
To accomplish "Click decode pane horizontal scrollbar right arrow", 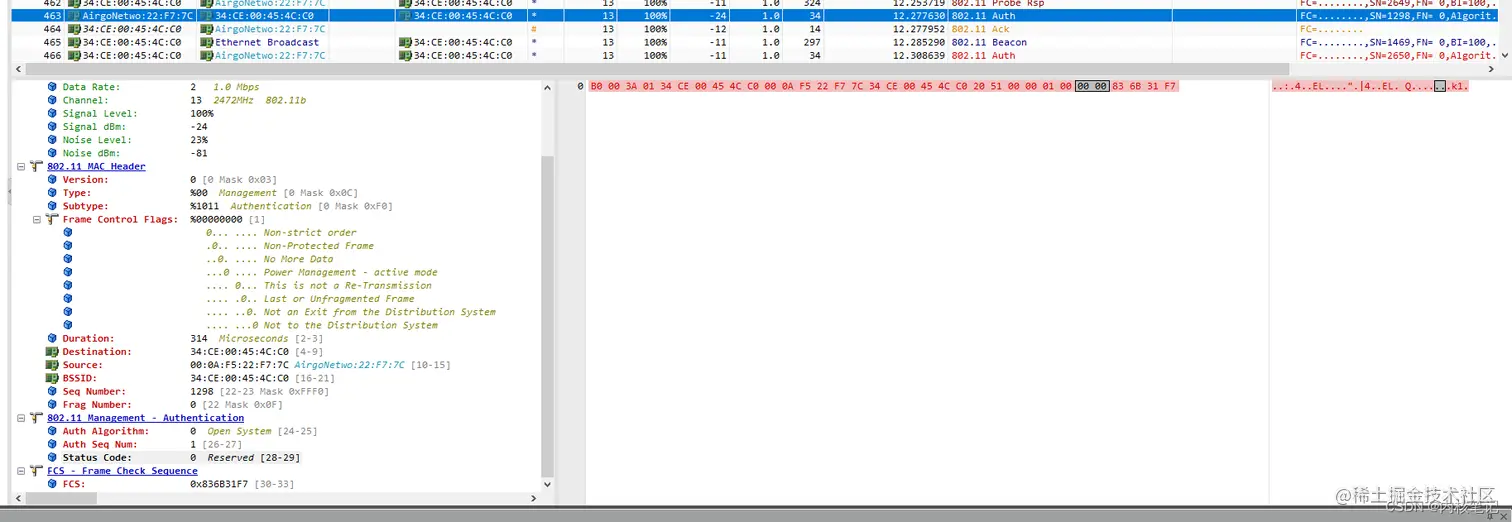I will click(x=535, y=498).
